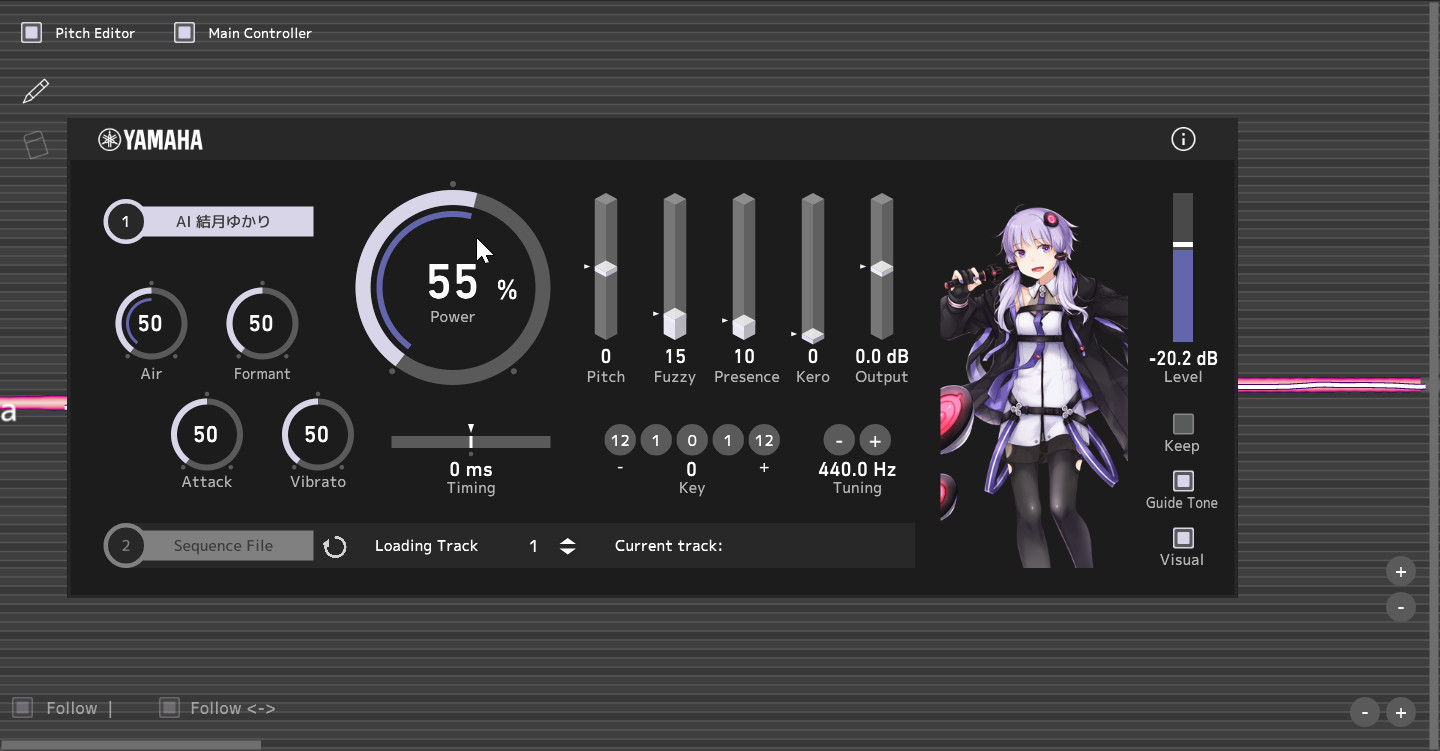1440x751 pixels.
Task: Toggle the Main Controller checkbox
Action: coord(184,33)
